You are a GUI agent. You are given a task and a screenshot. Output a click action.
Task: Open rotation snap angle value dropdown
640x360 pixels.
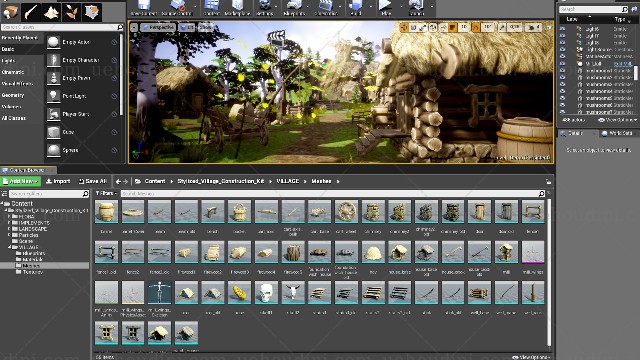coord(488,27)
